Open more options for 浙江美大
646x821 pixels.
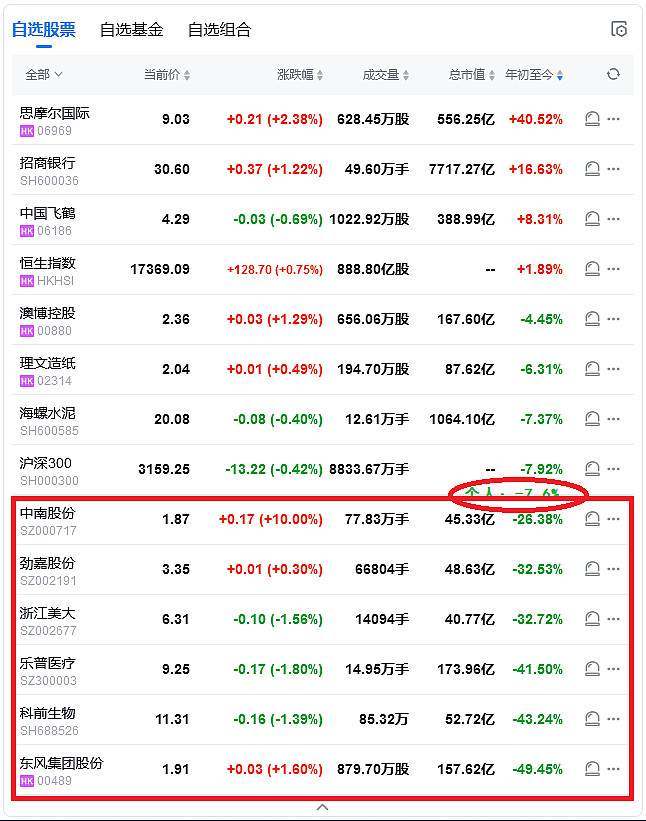tap(614, 619)
